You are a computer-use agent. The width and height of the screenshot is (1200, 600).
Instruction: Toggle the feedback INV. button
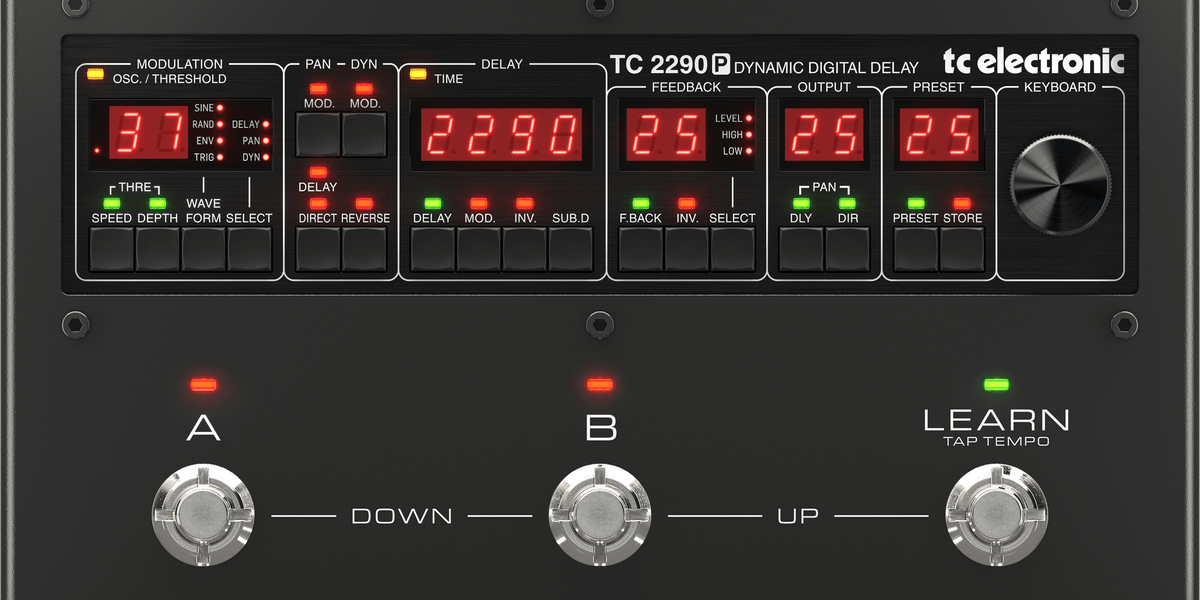(x=687, y=249)
